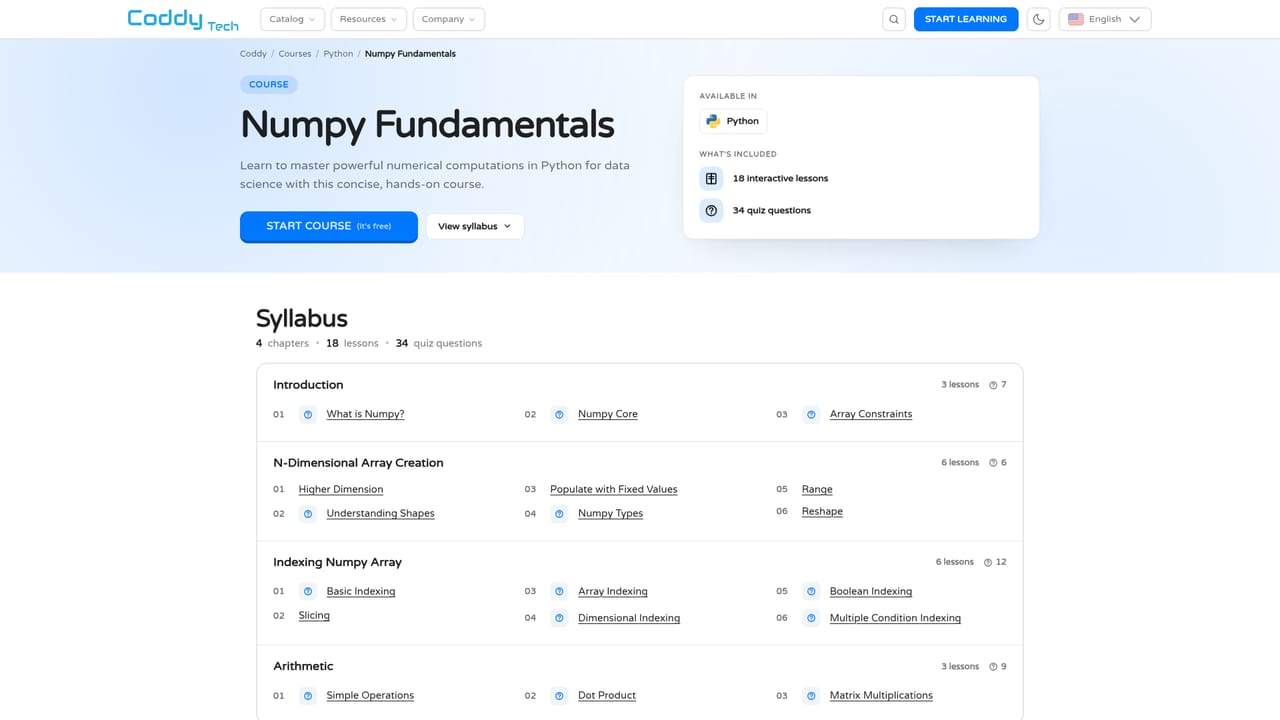Go to Python in breadcrumb
Image resolution: width=1280 pixels, height=720 pixels.
tap(338, 54)
